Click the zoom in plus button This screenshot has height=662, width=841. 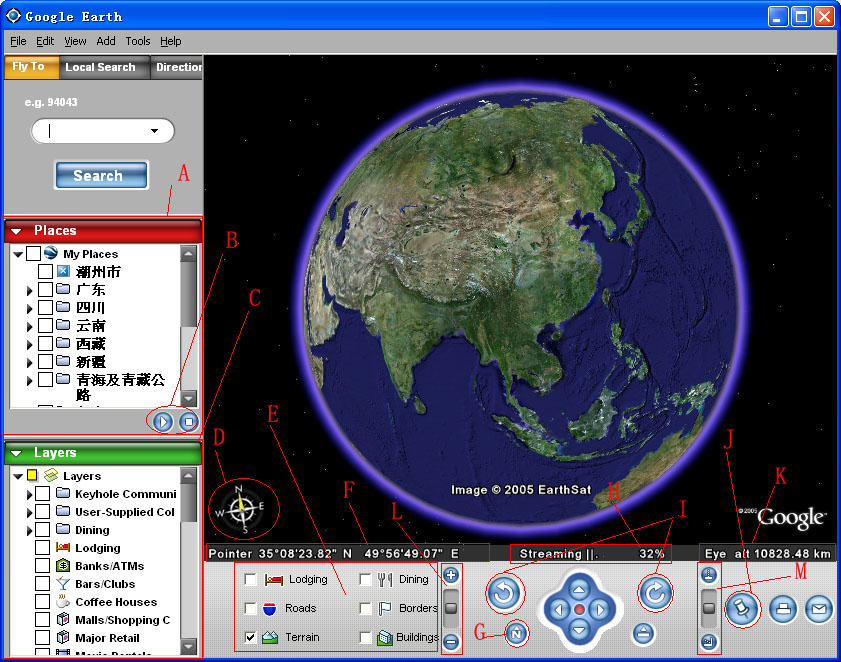(x=452, y=576)
